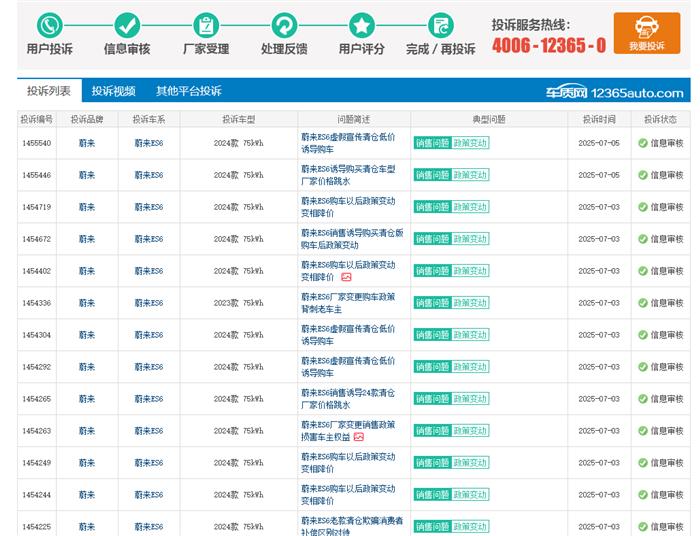Open series link 蔚来ES6 in row 1454292

(149, 367)
